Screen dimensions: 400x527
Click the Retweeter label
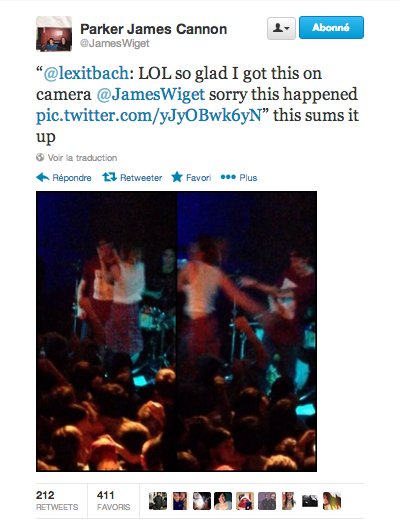pyautogui.click(x=141, y=177)
